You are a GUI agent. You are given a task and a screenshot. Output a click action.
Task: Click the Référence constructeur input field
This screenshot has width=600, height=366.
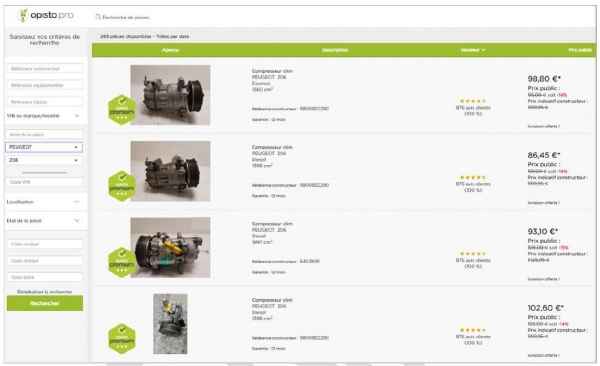pos(45,69)
